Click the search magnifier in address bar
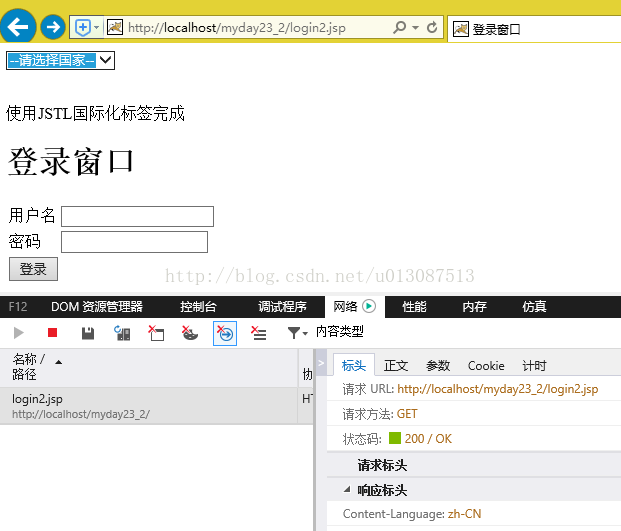 400,27
